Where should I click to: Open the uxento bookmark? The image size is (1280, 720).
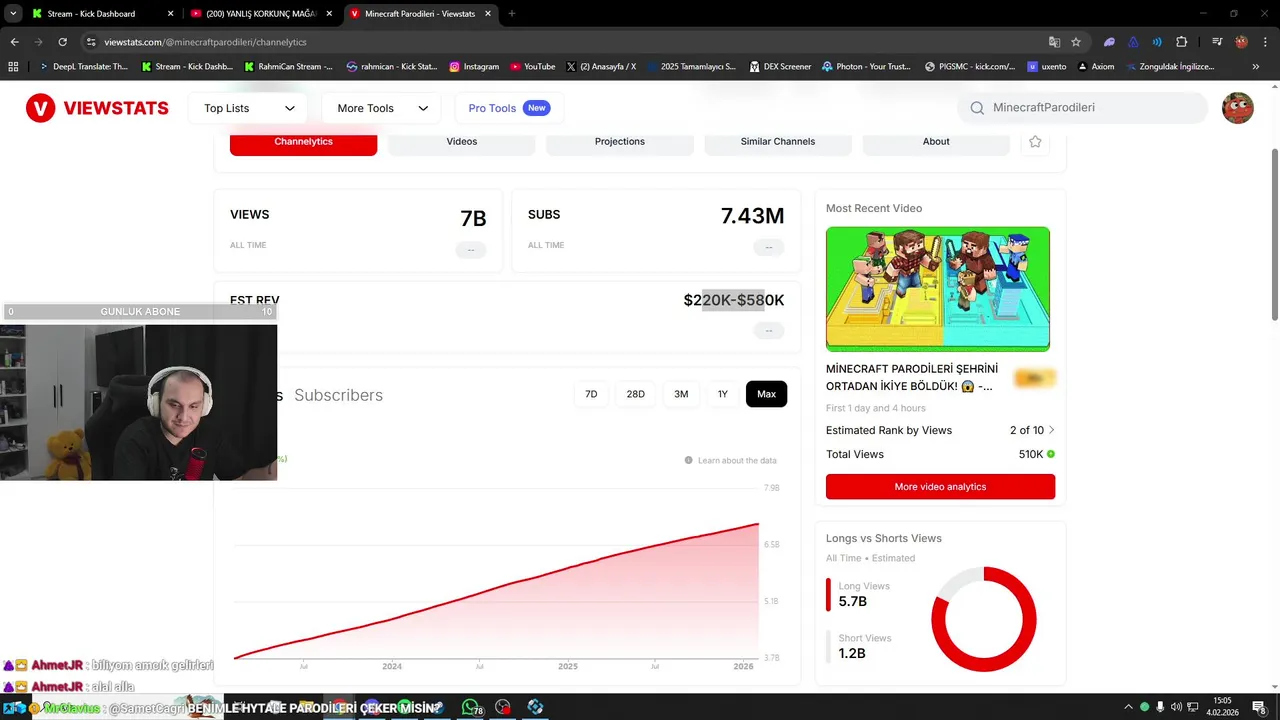point(1047,67)
